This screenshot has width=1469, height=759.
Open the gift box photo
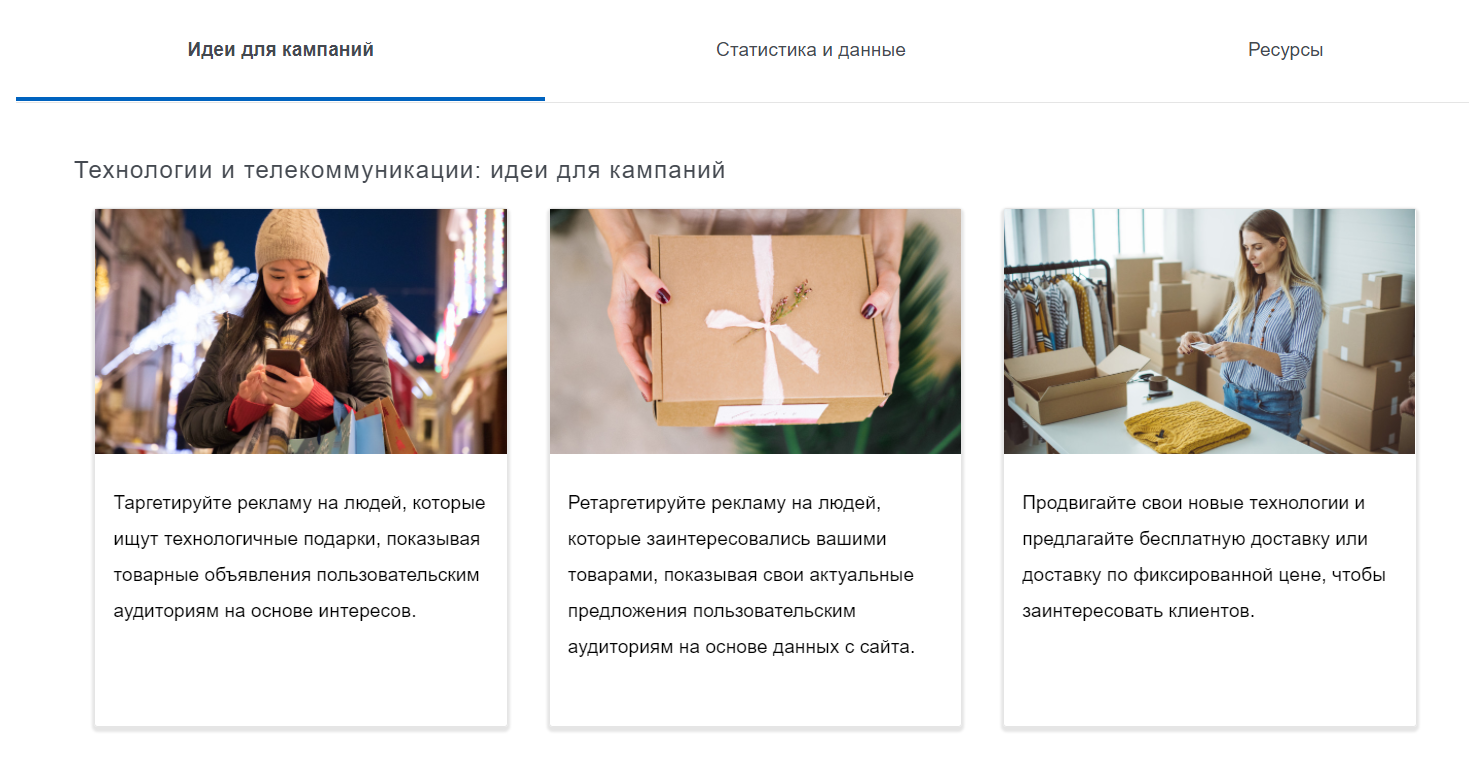point(755,331)
